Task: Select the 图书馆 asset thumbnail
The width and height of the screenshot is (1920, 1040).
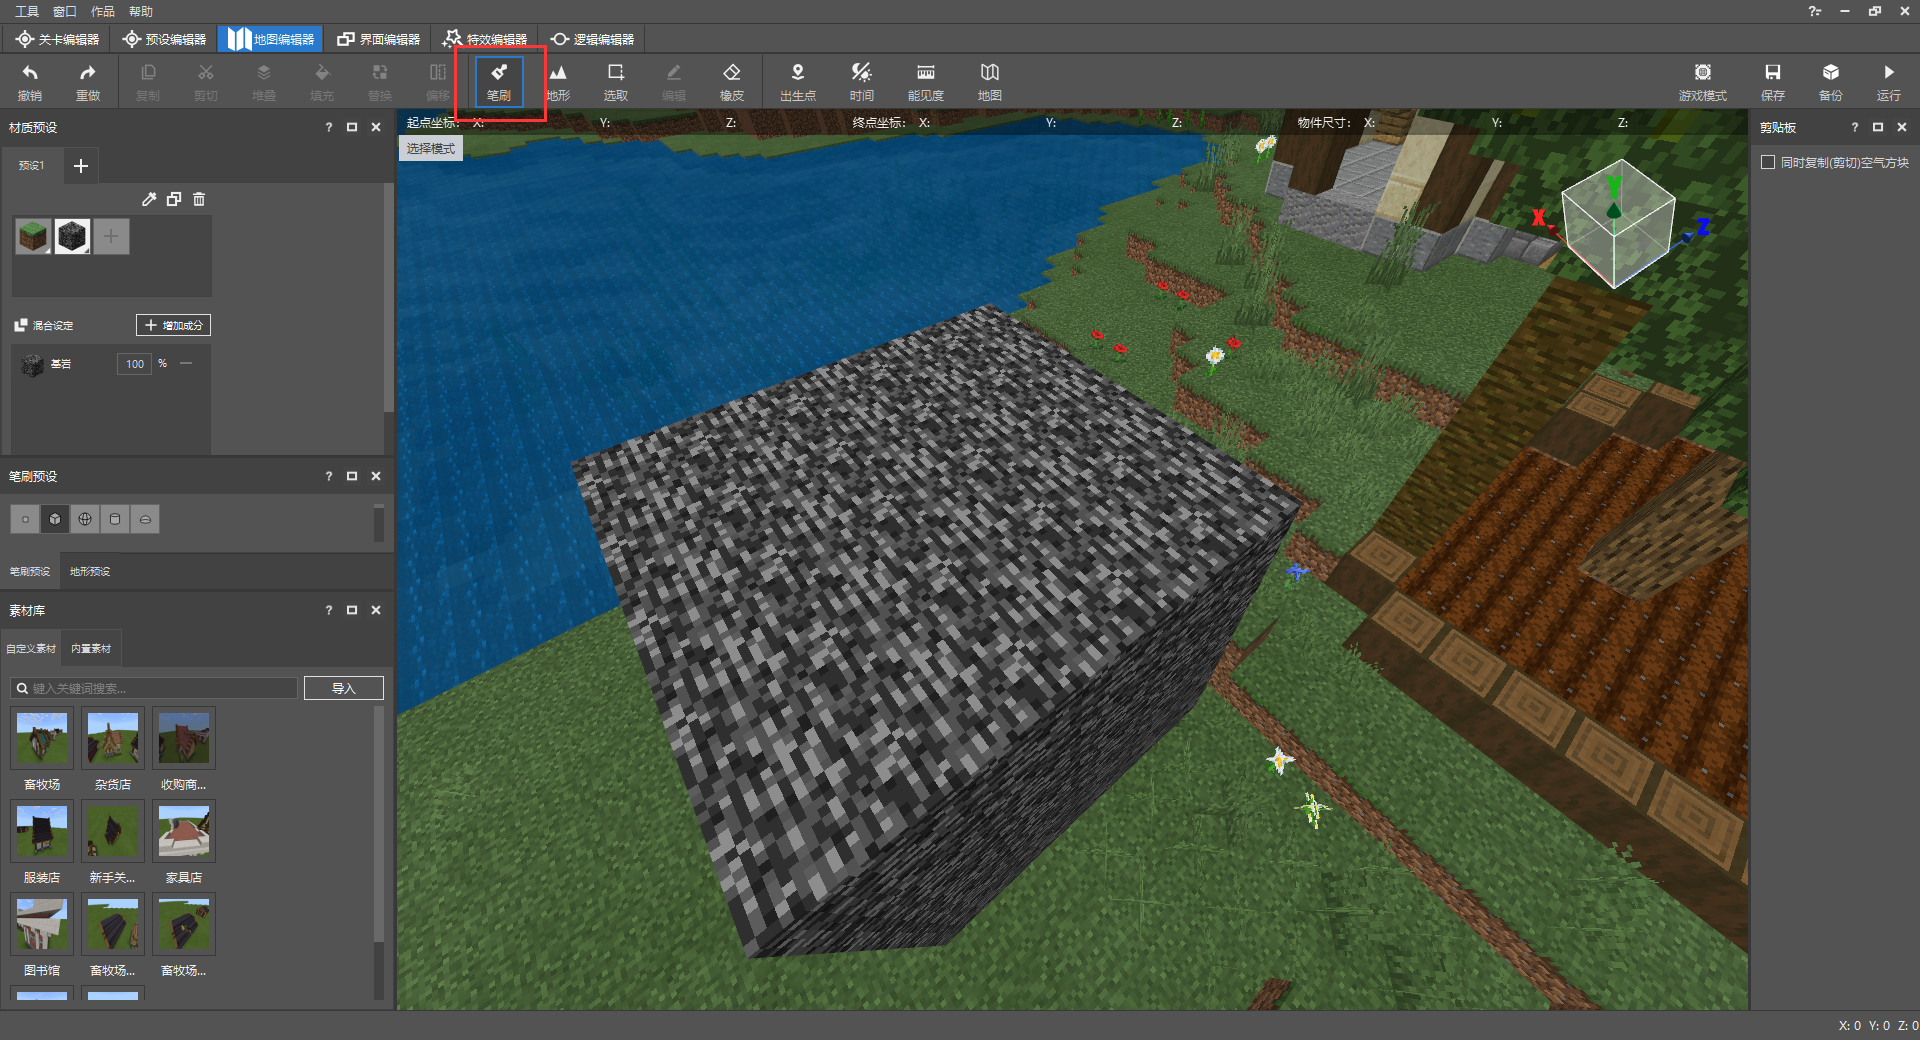Action: (42, 924)
